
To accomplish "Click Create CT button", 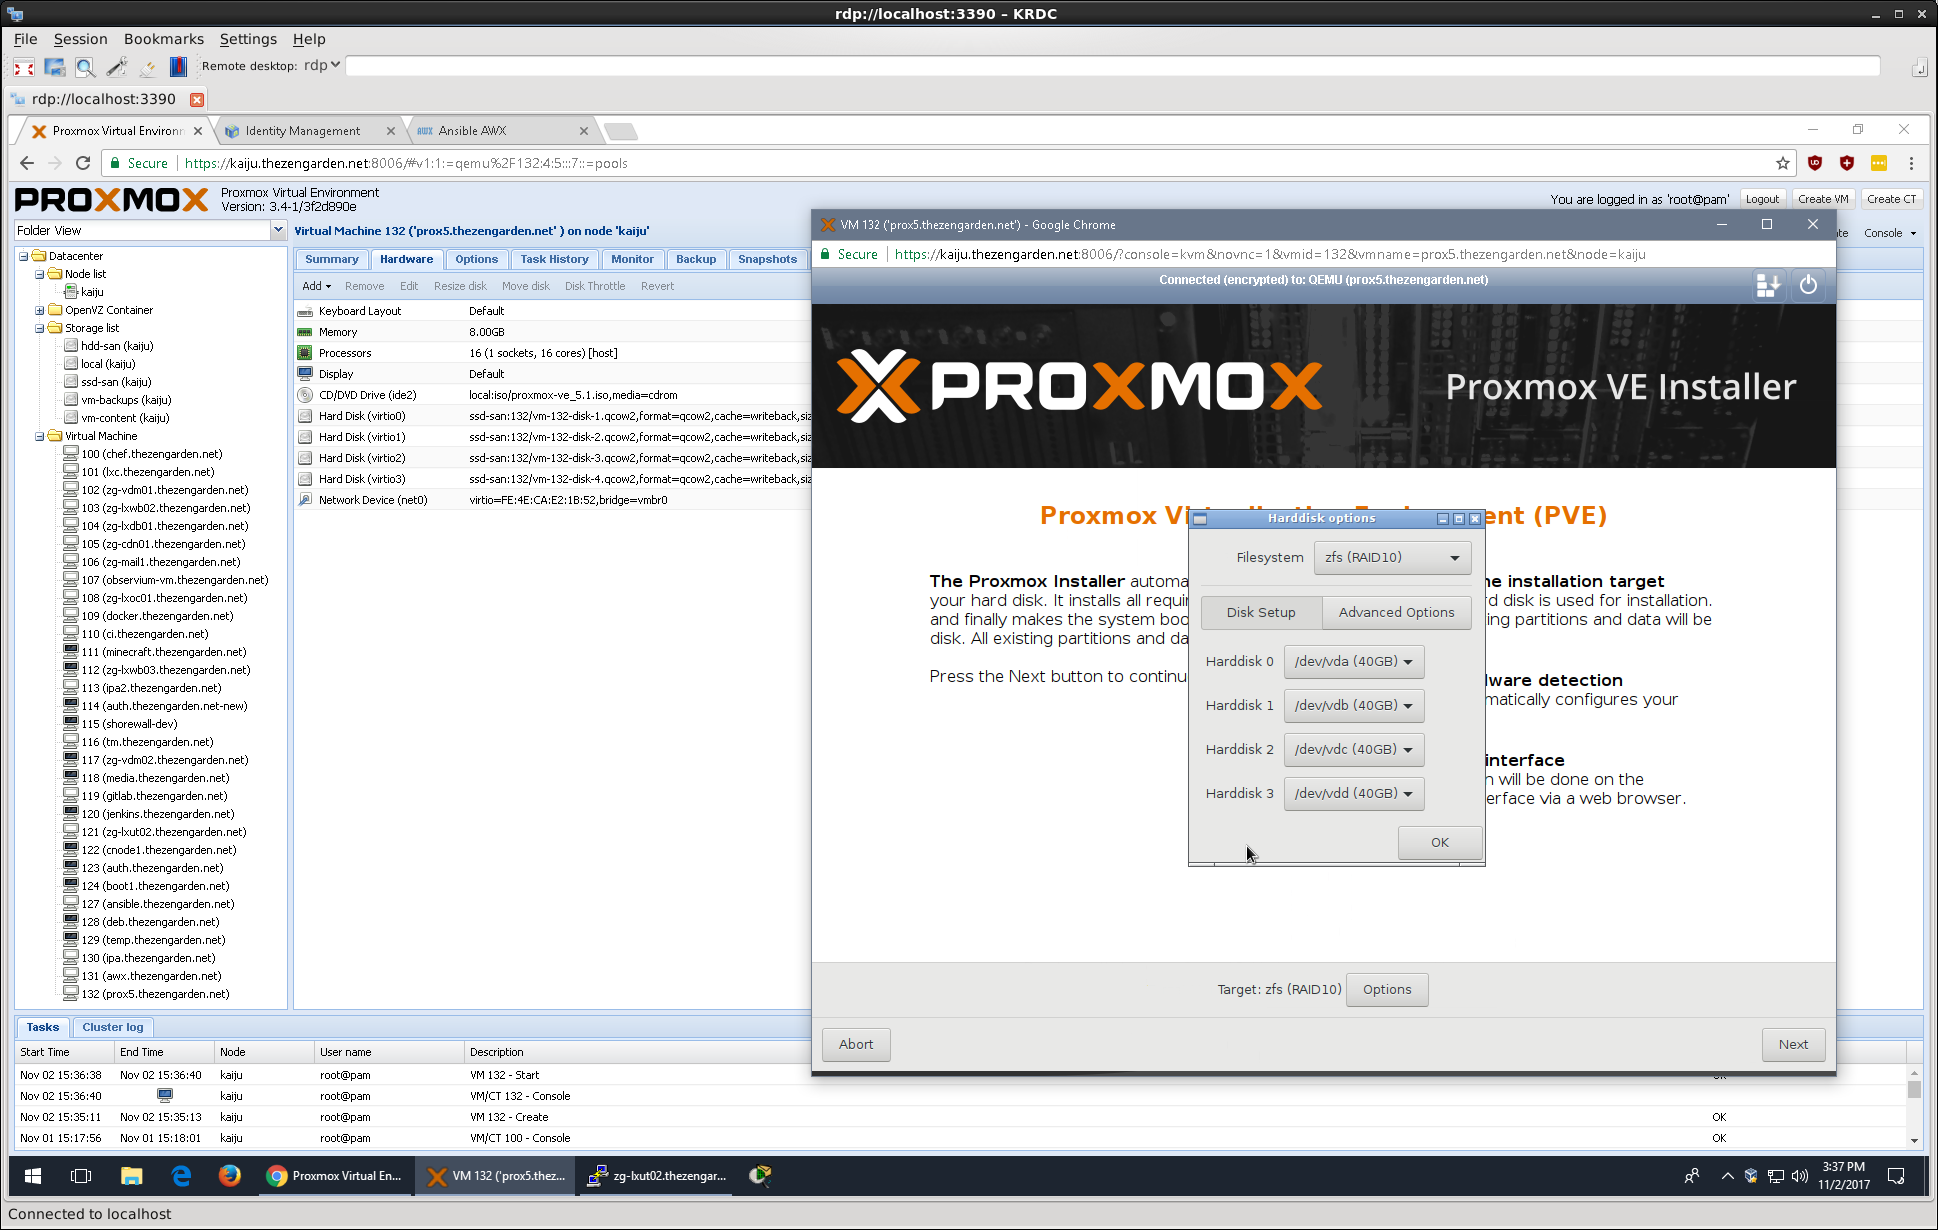I will (1892, 199).
